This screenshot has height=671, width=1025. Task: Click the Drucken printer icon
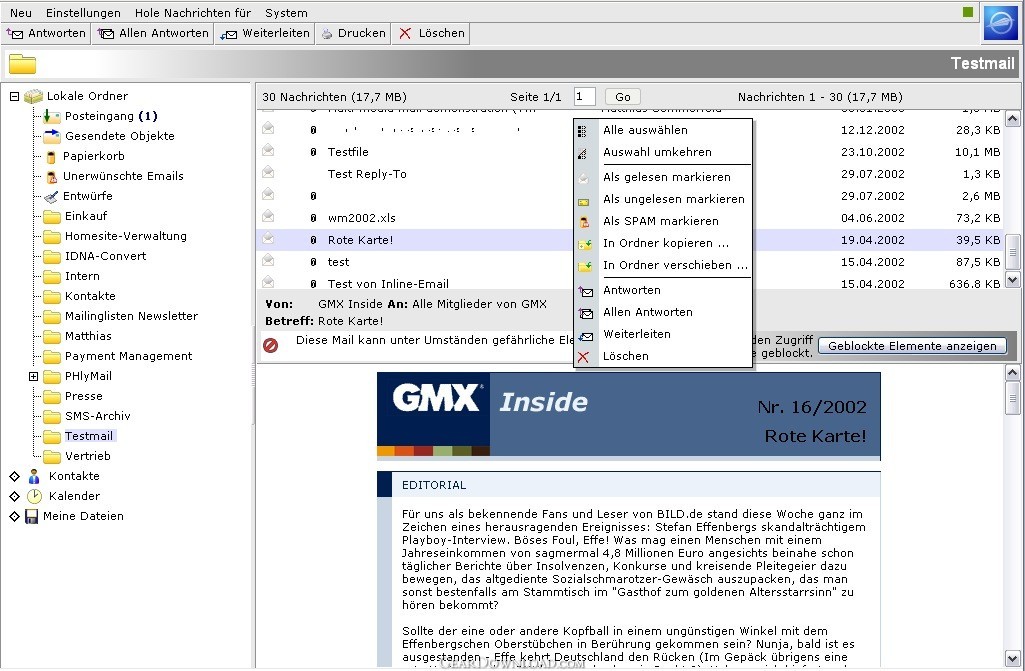click(x=327, y=33)
